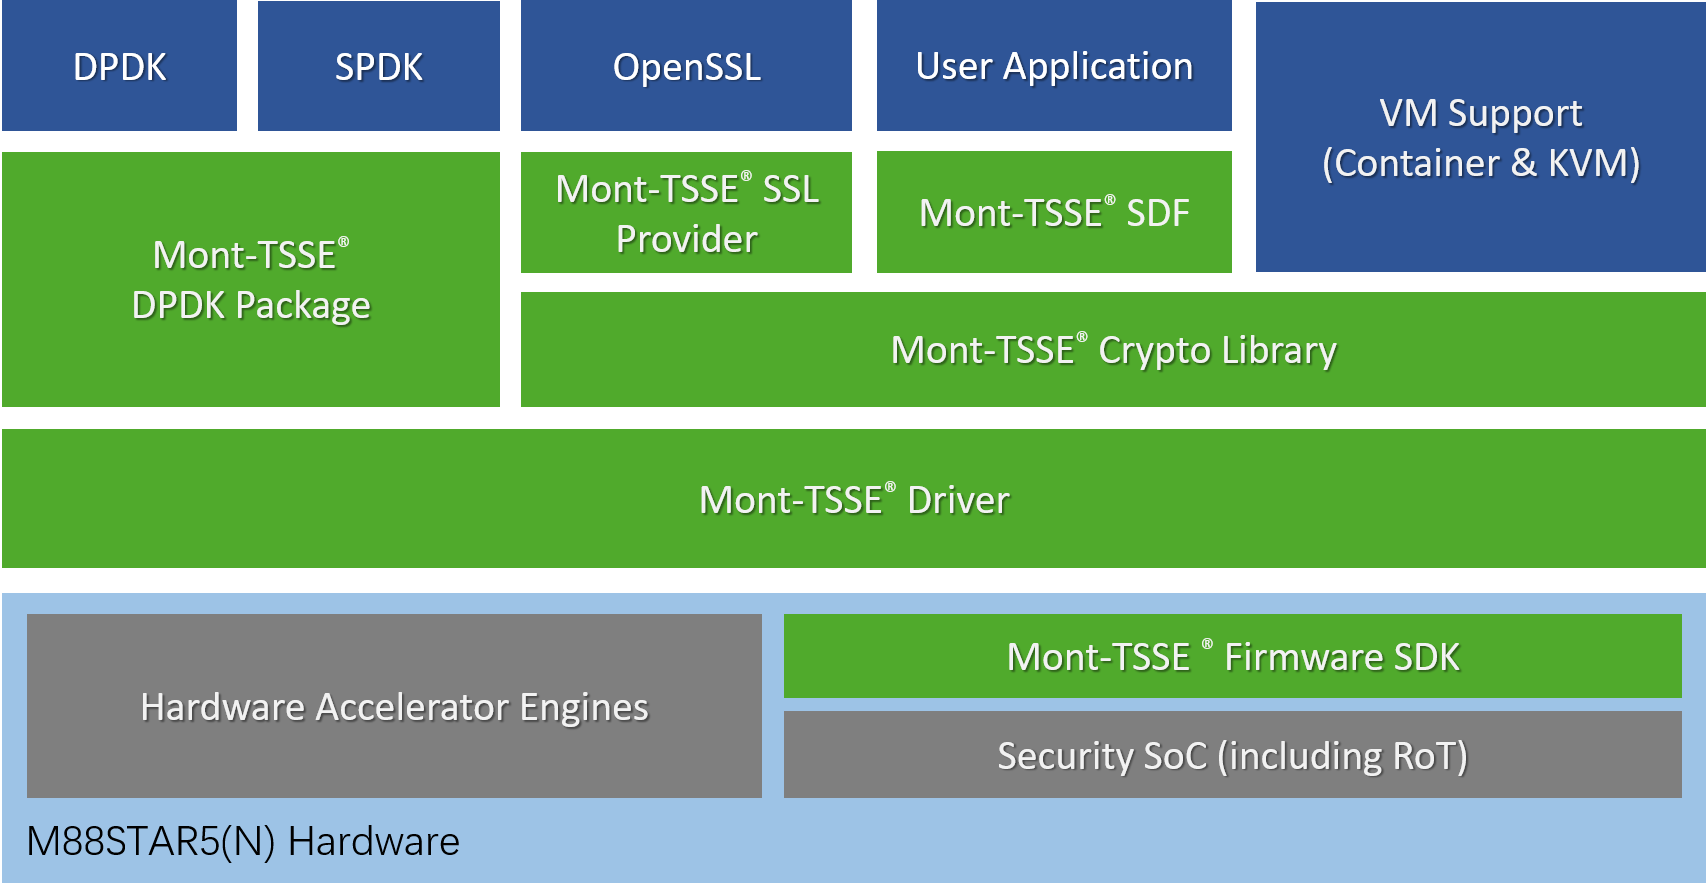
Task: Click the M88STAR5(N) Hardware label
Action: (243, 841)
